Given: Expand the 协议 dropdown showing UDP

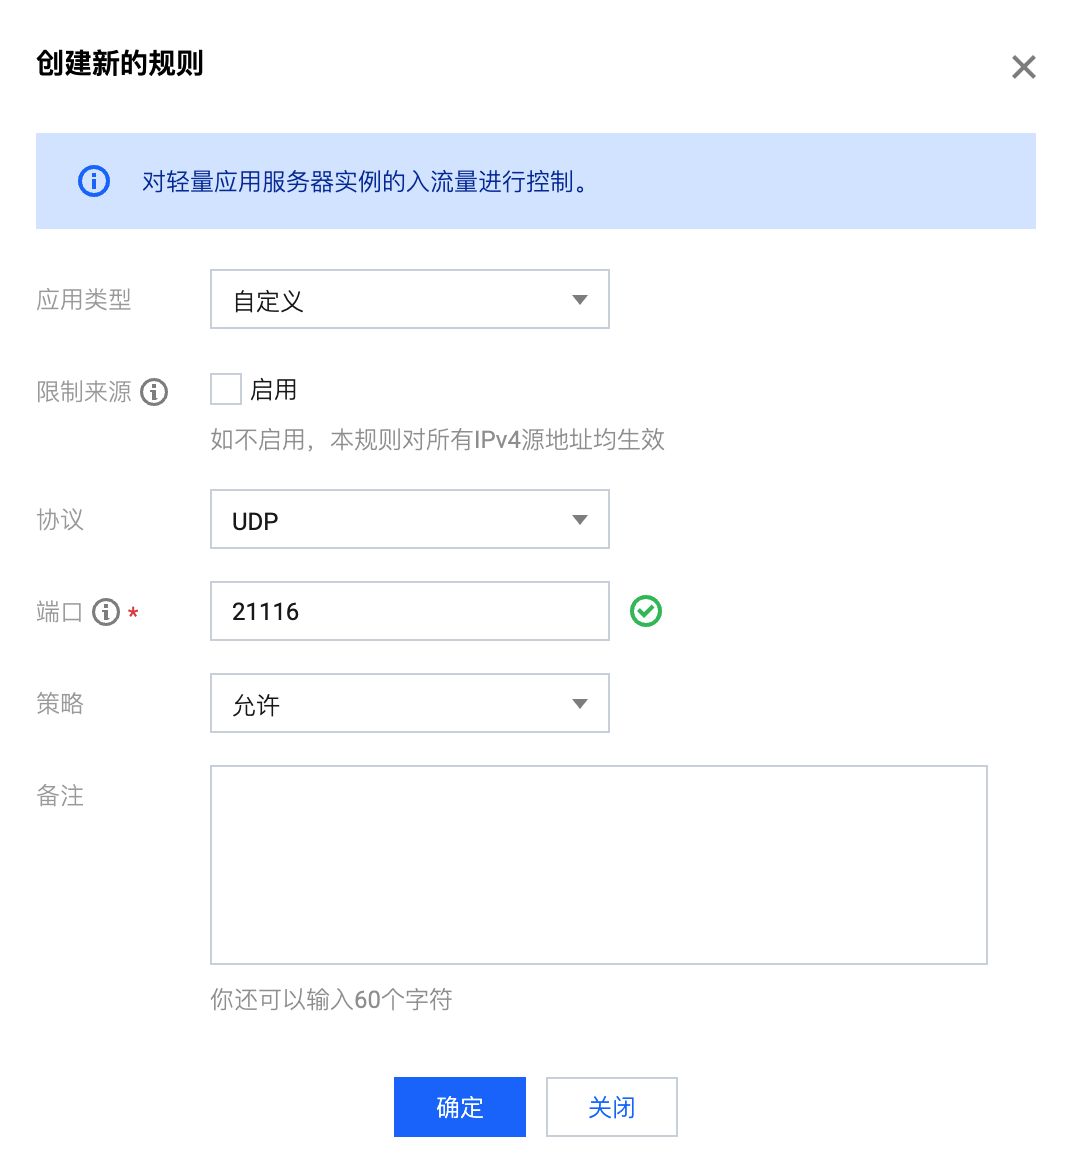Looking at the screenshot, I should (x=409, y=519).
